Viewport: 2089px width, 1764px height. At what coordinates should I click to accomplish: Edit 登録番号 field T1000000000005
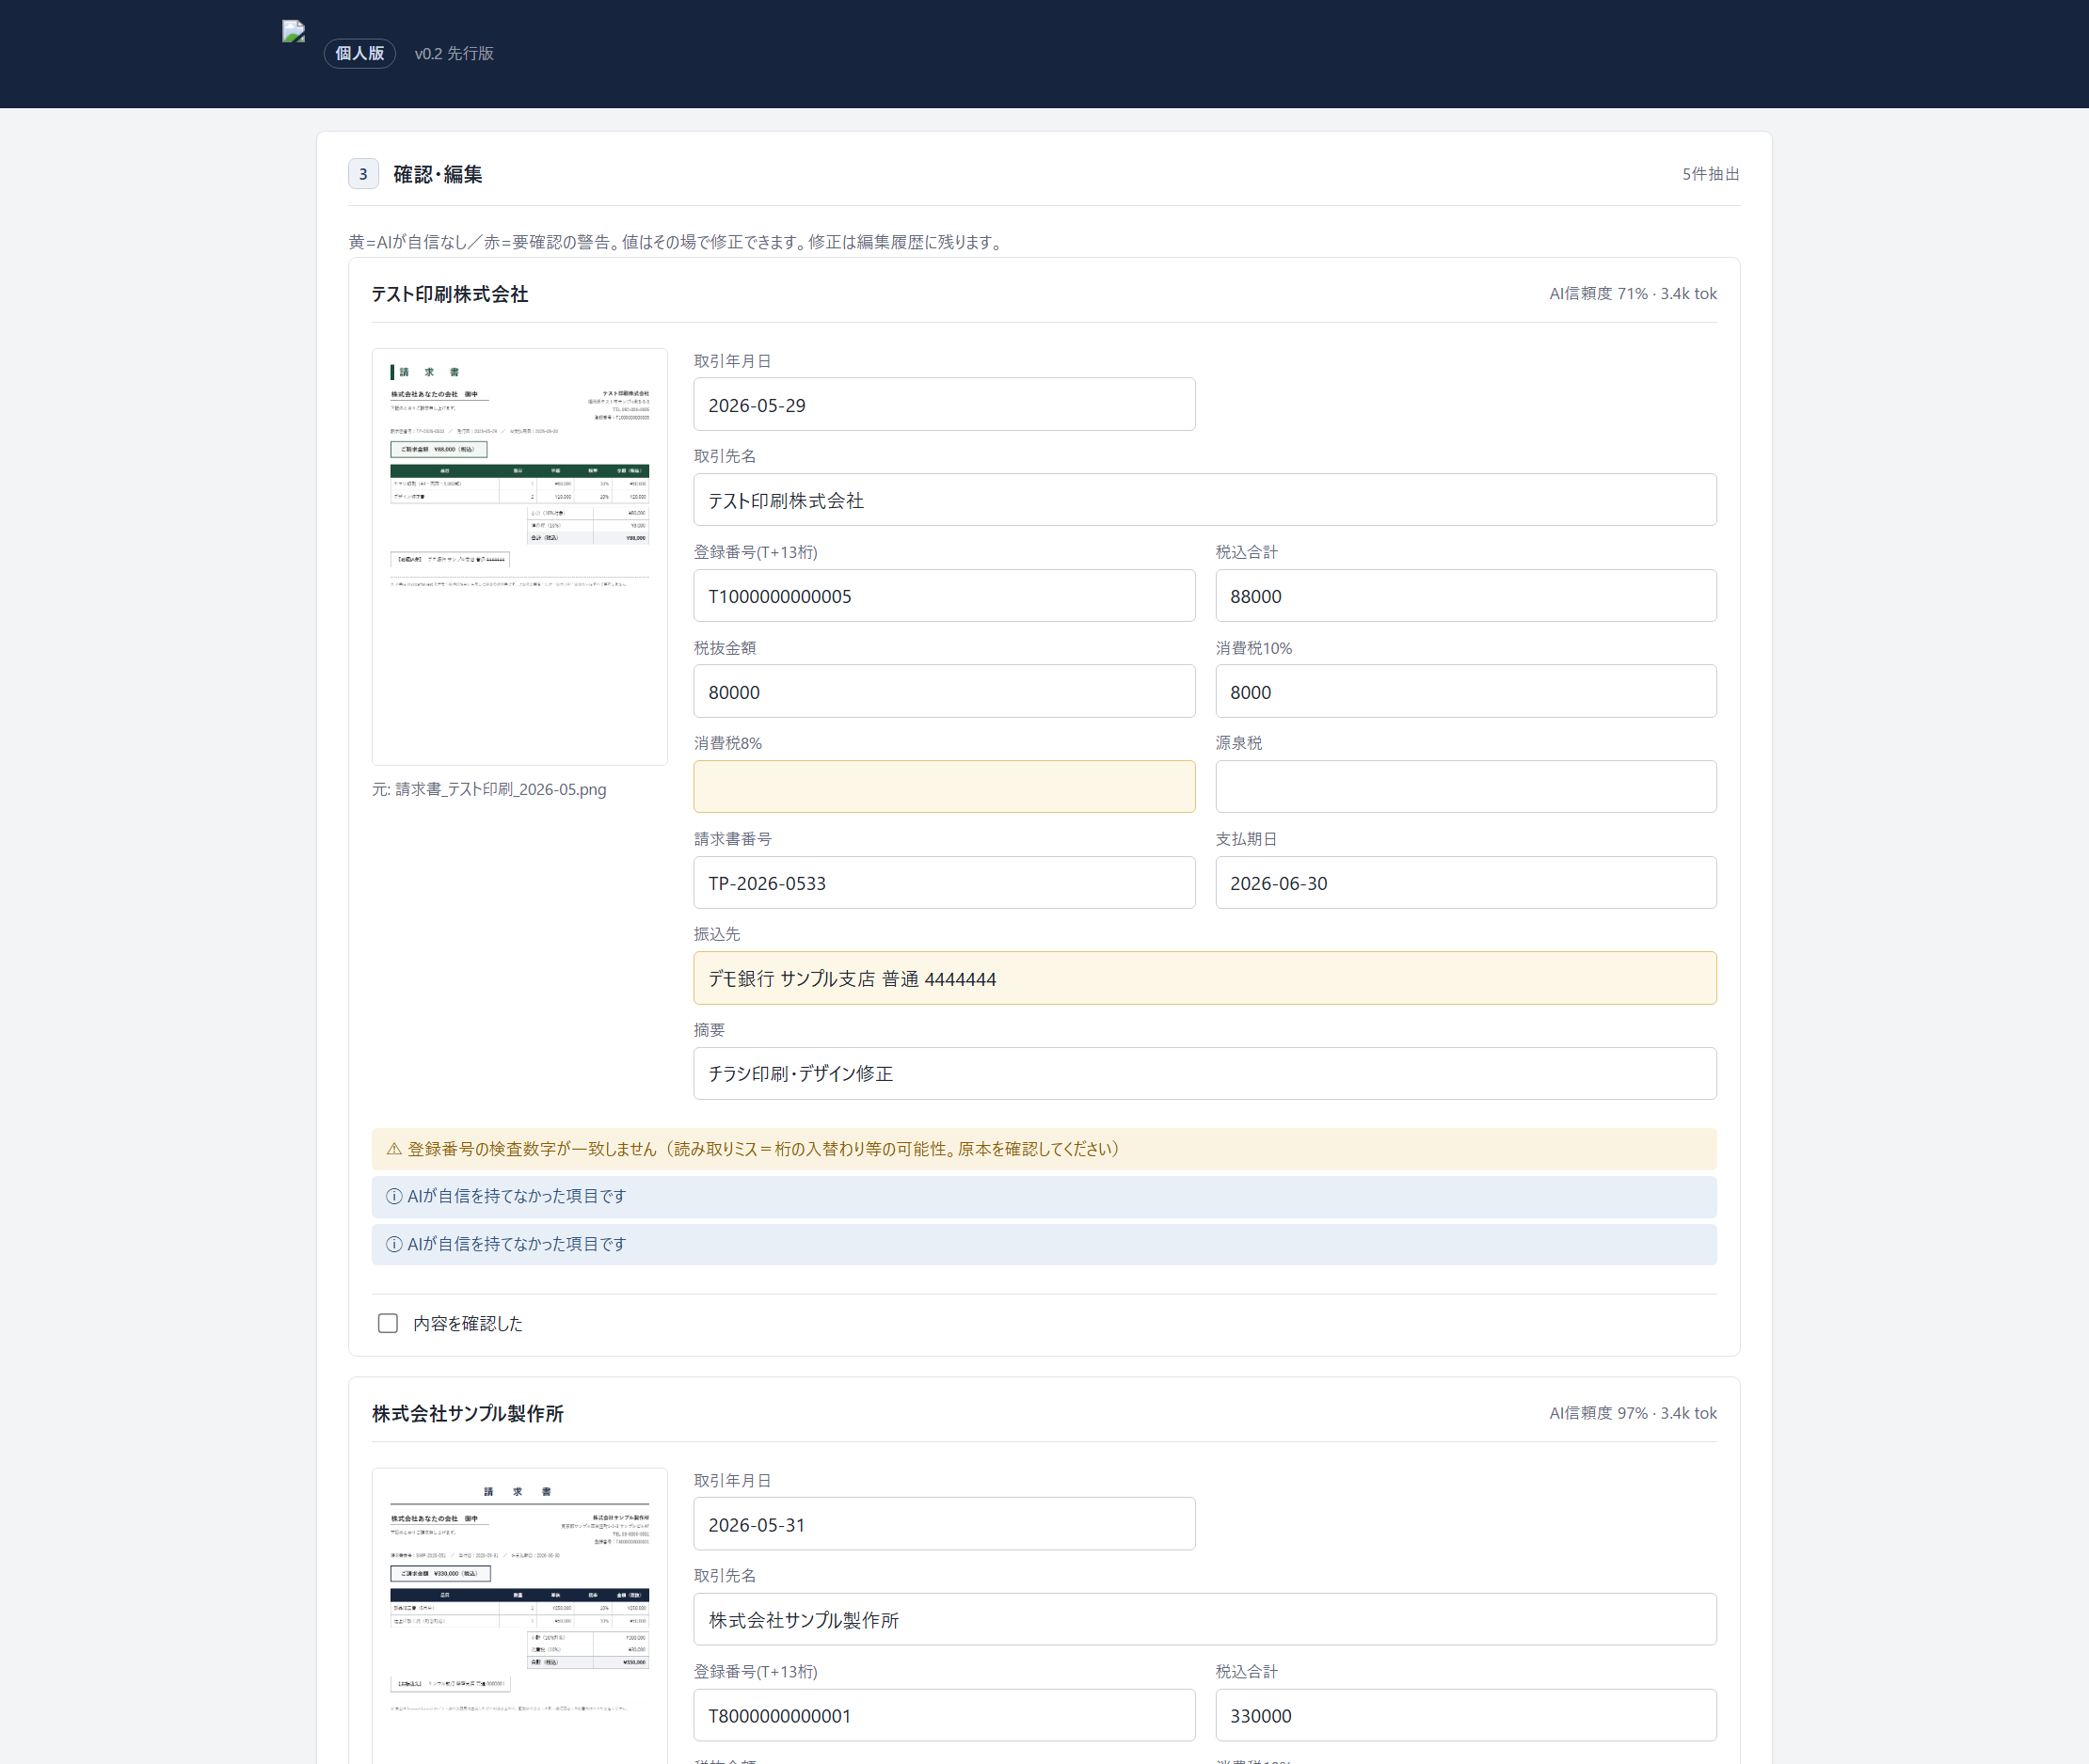(944, 596)
